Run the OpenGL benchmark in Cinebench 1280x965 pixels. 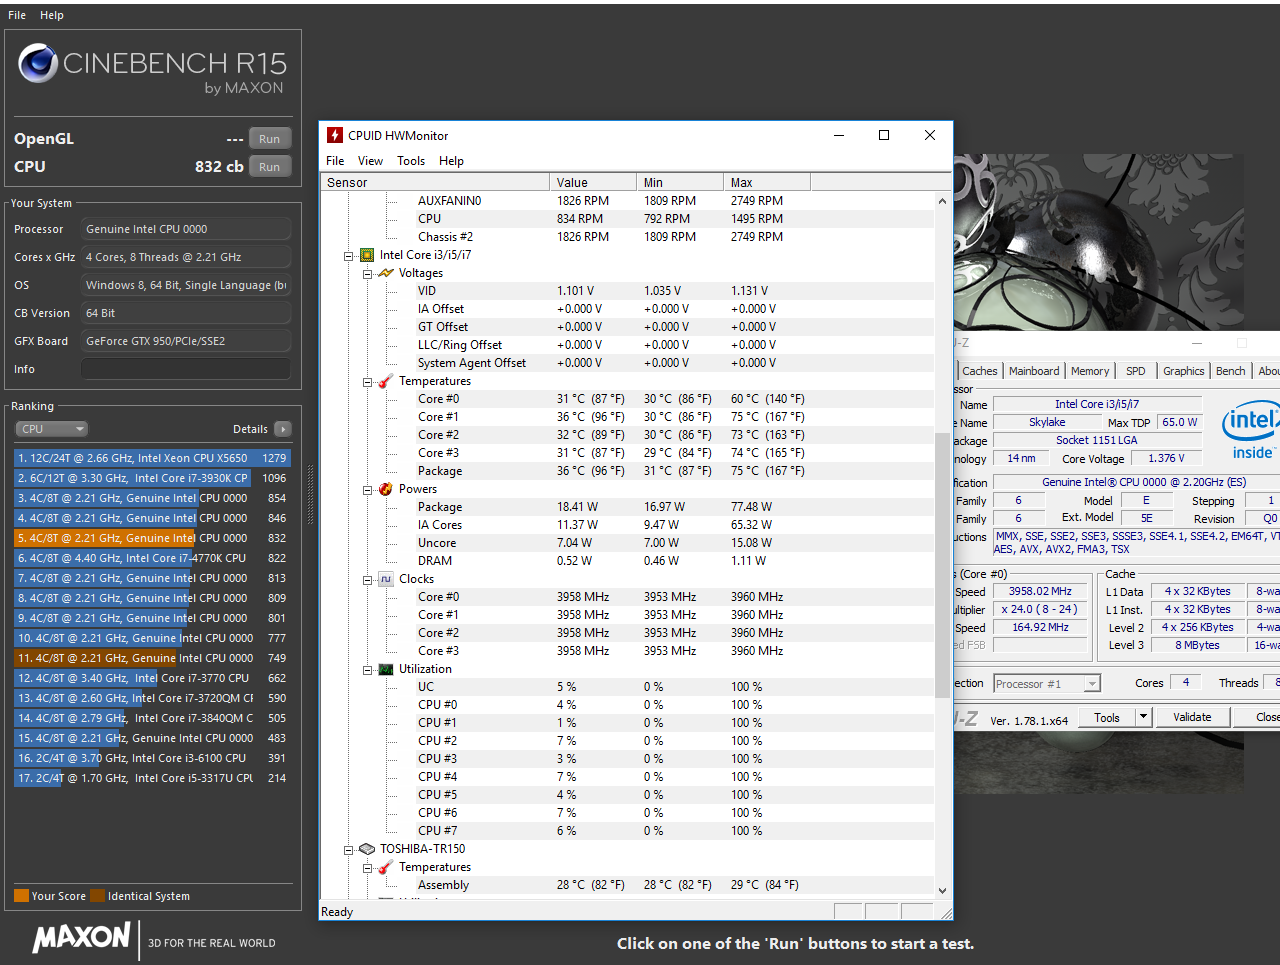[x=270, y=139]
